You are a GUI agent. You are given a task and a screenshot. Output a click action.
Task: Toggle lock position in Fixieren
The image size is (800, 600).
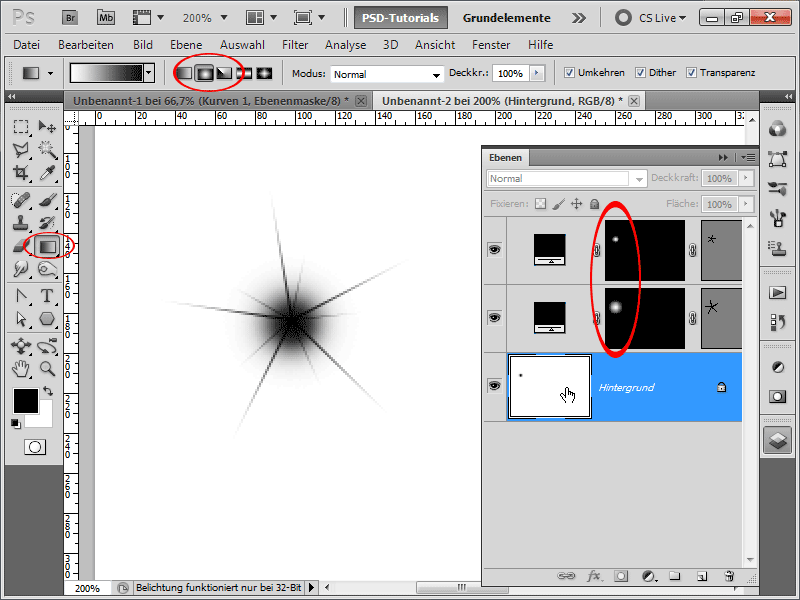[x=577, y=204]
